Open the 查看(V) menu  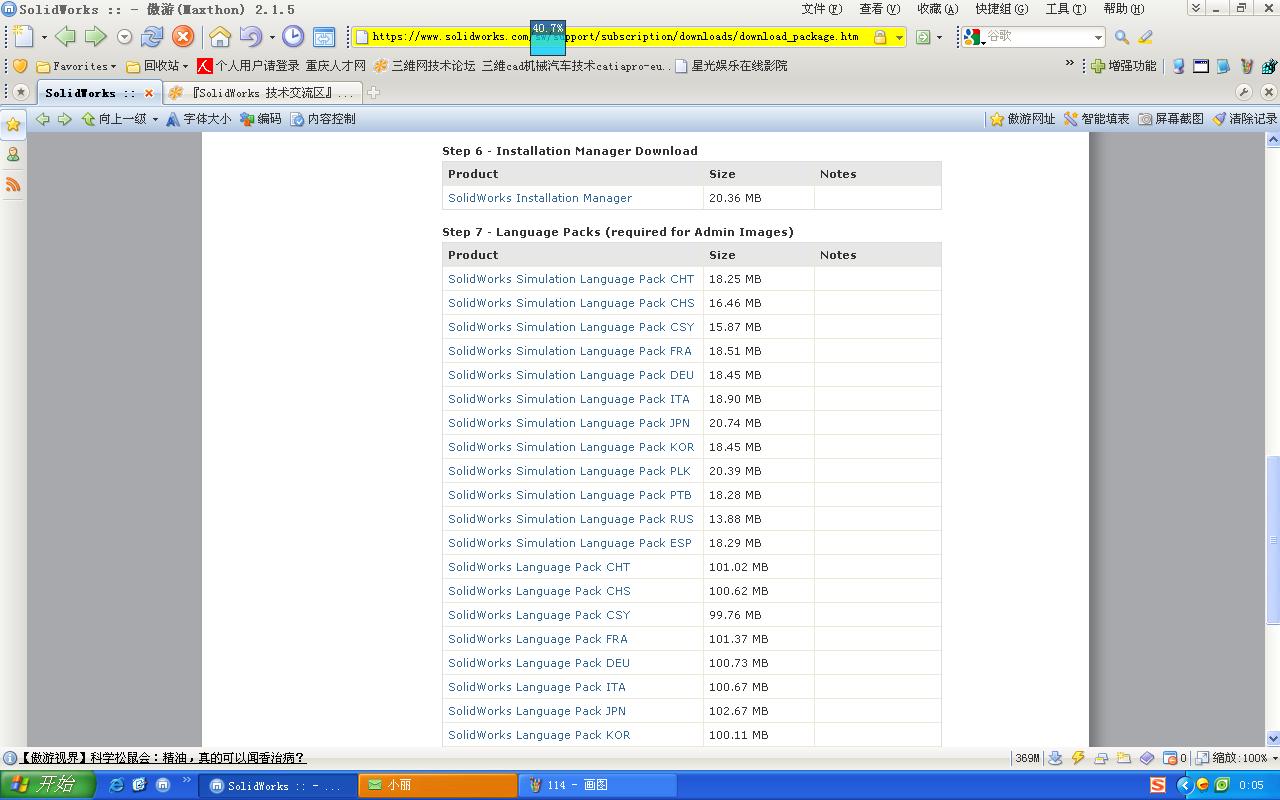tap(879, 9)
